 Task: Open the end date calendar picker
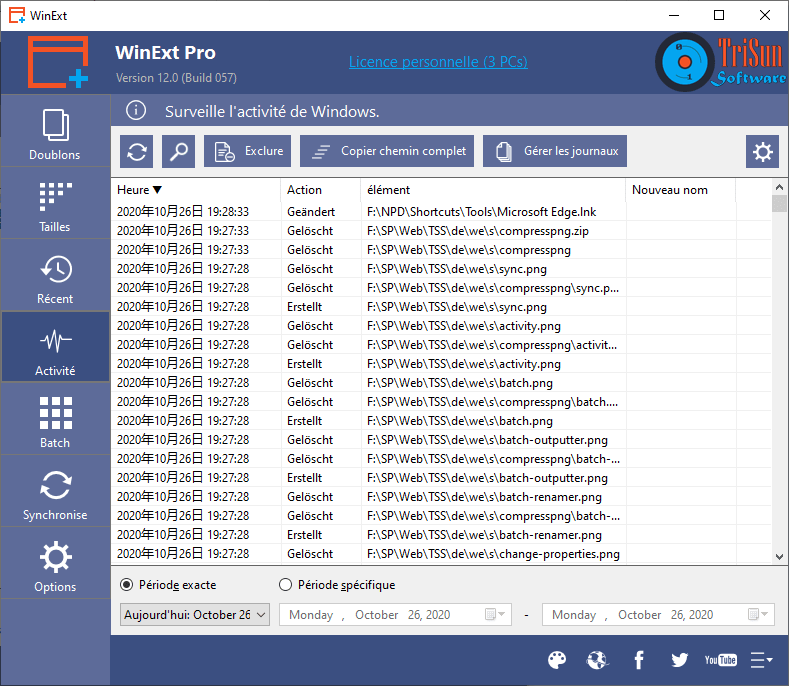click(758, 615)
